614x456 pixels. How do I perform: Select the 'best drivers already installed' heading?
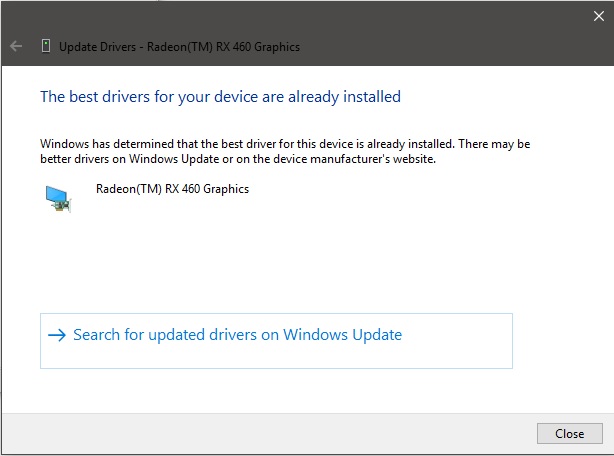coord(220,97)
